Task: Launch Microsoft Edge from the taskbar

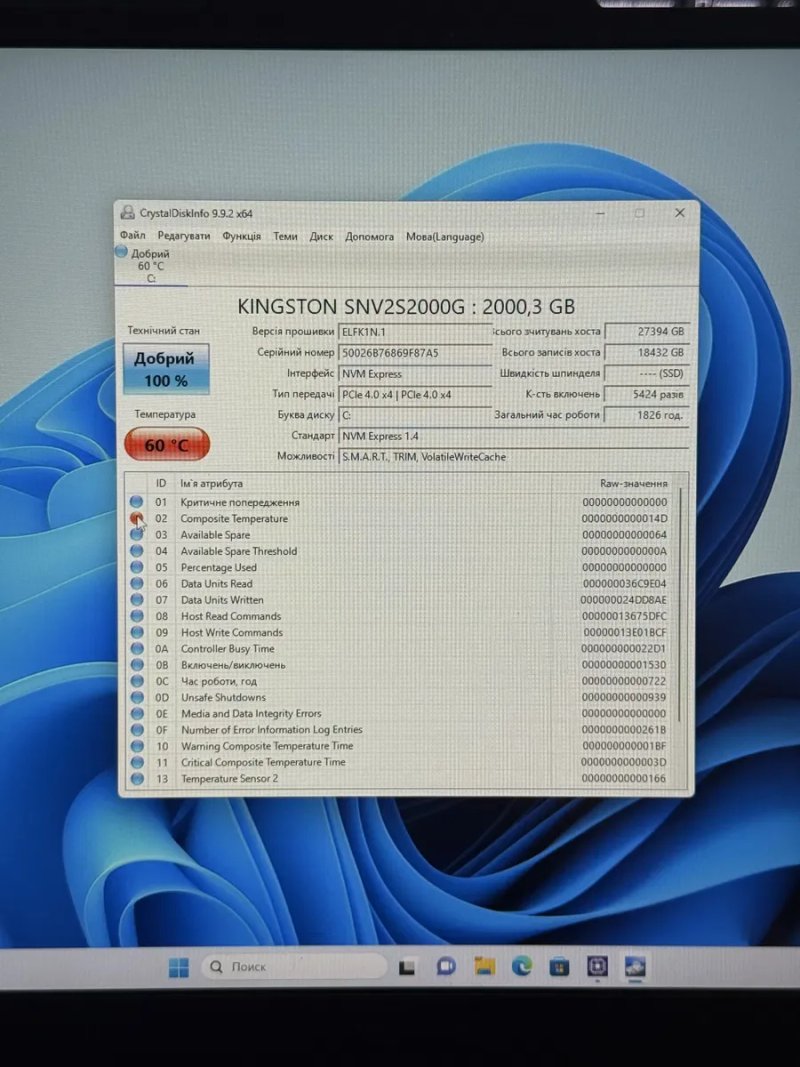Action: [x=522, y=966]
